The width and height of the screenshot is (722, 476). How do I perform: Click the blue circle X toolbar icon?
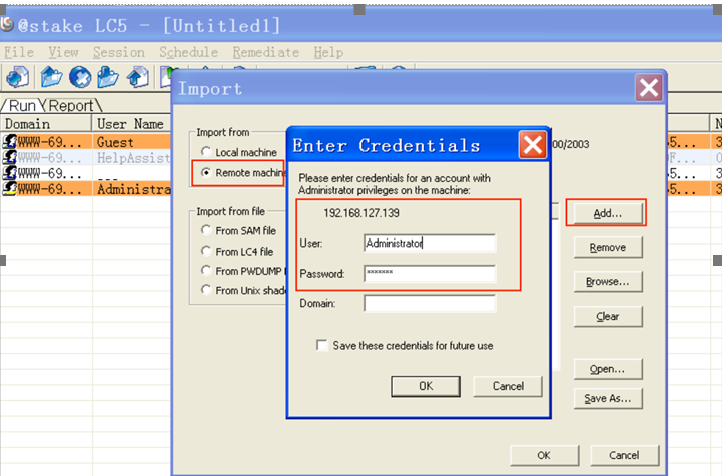(80, 77)
